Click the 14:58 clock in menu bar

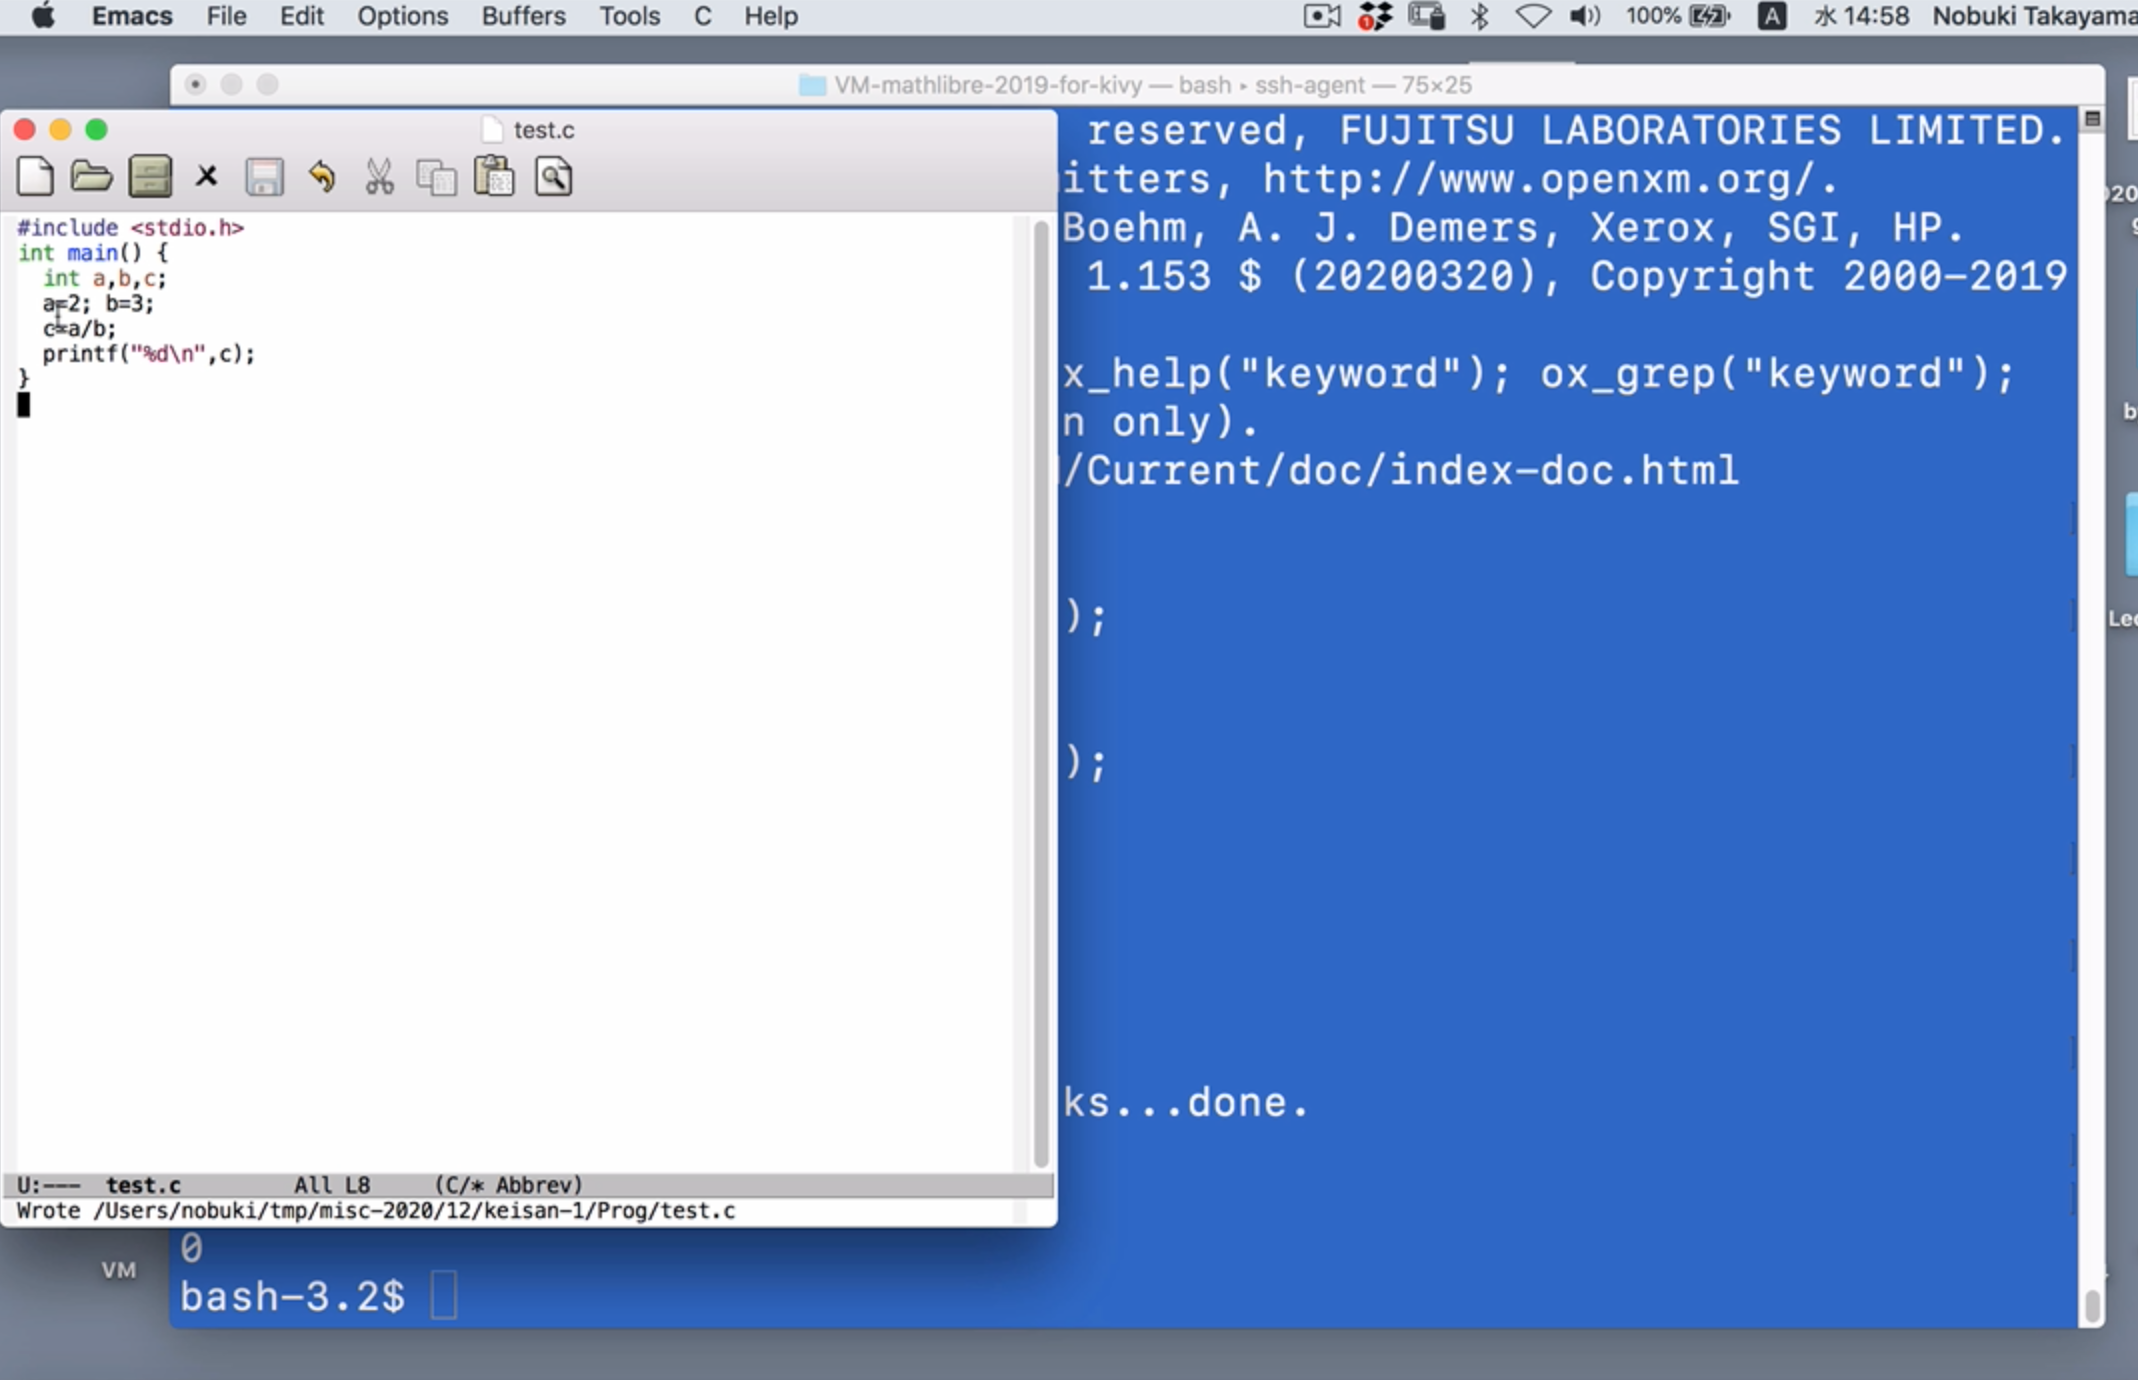[x=1862, y=16]
